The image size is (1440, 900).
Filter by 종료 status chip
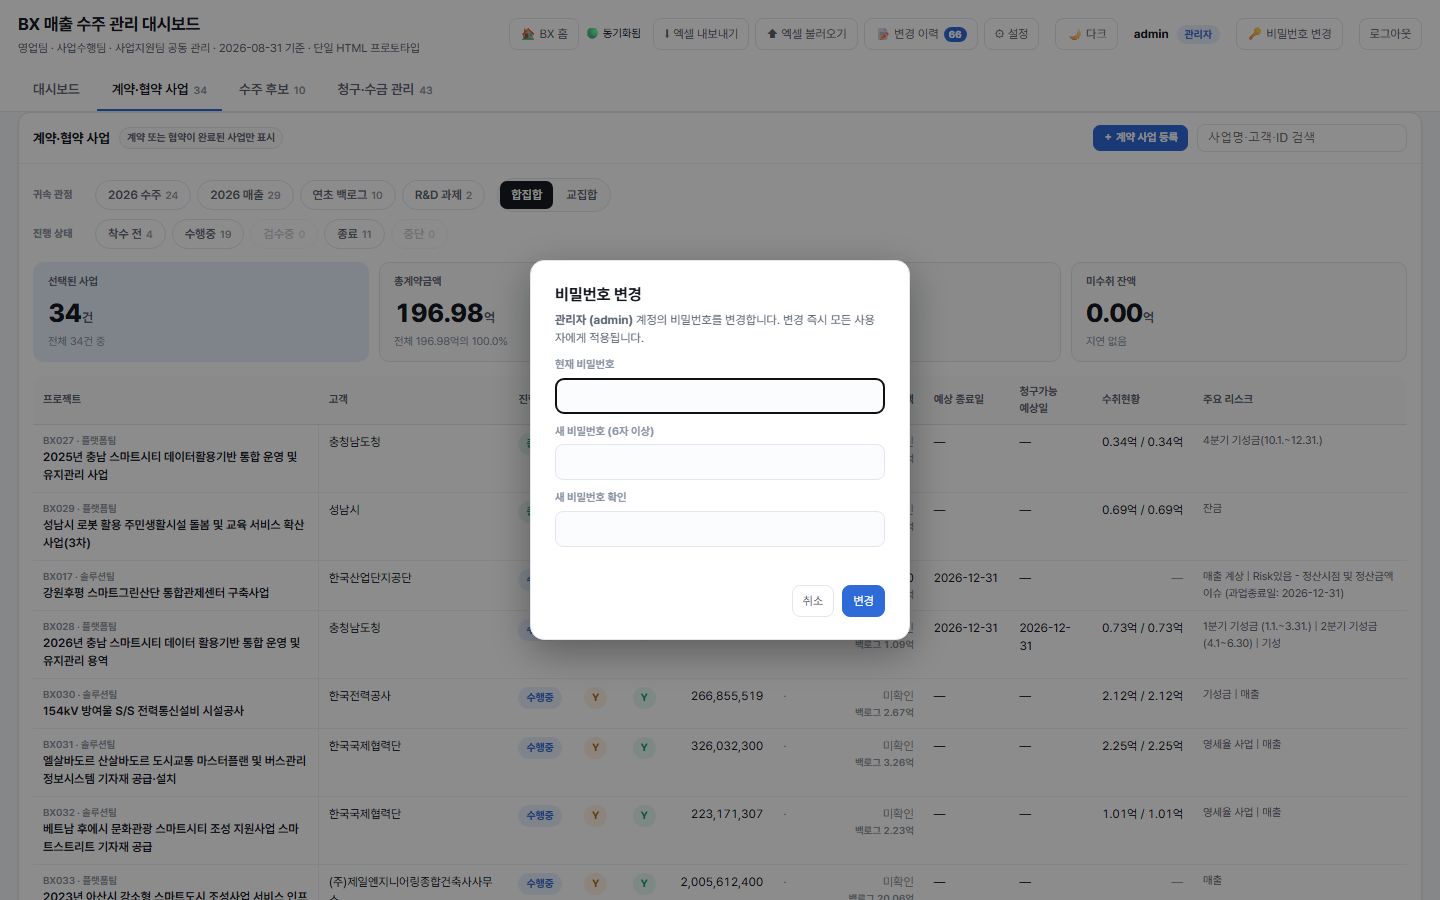click(354, 234)
